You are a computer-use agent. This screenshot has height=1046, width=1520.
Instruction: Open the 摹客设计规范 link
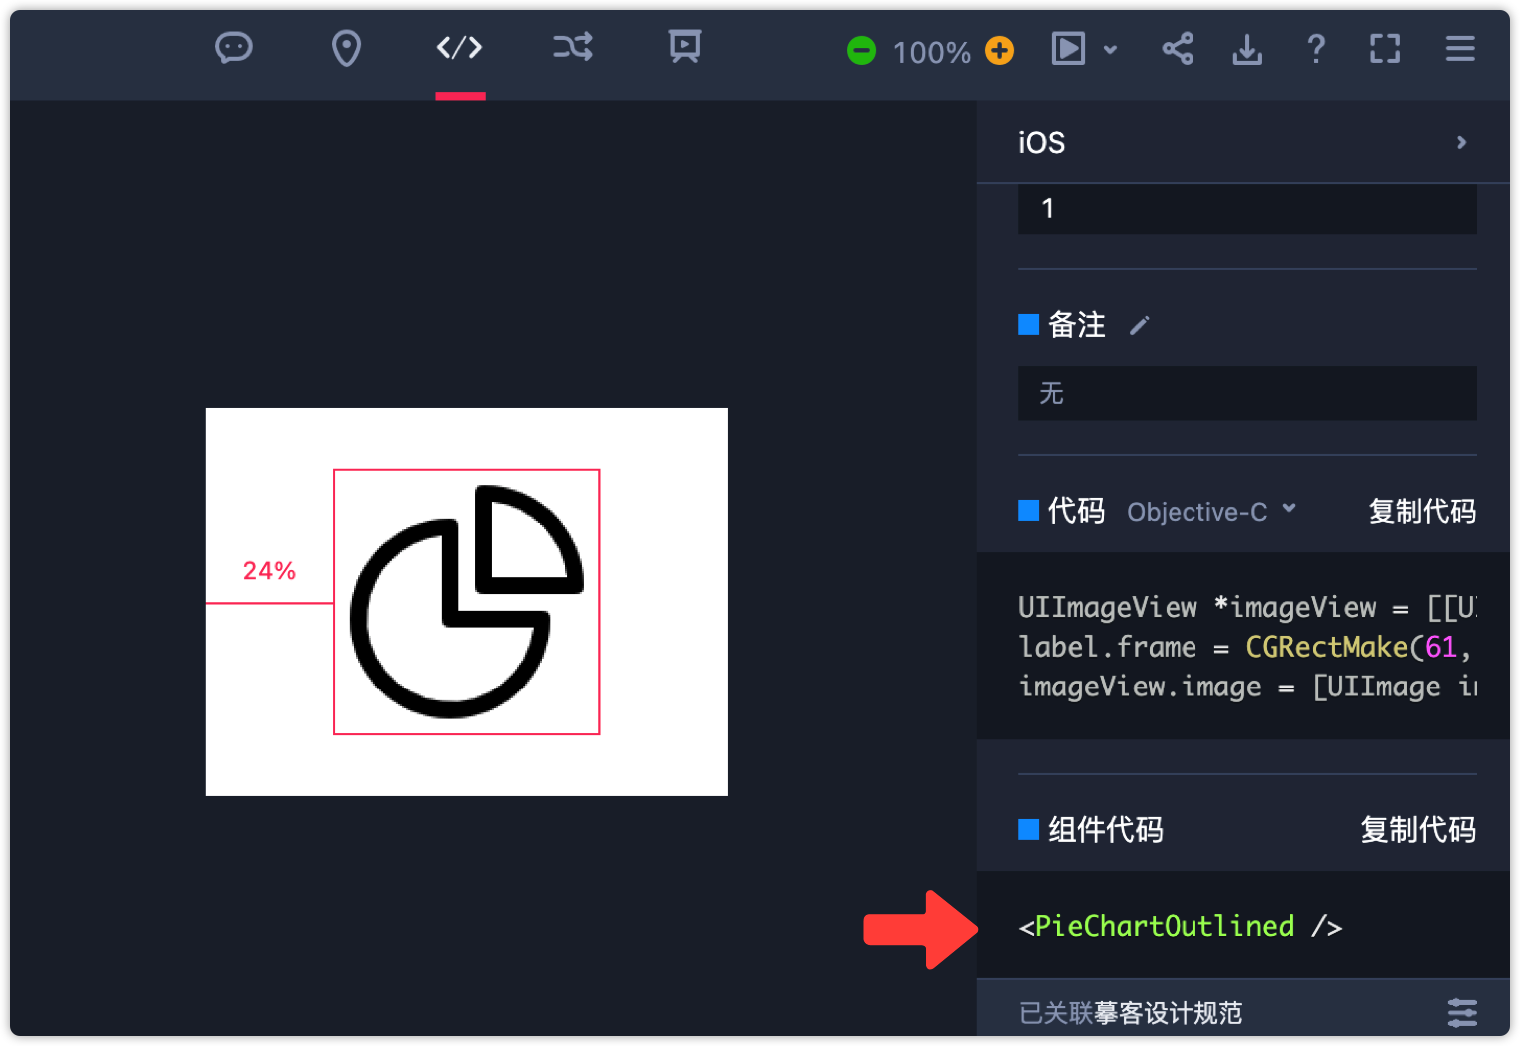tap(1168, 1013)
